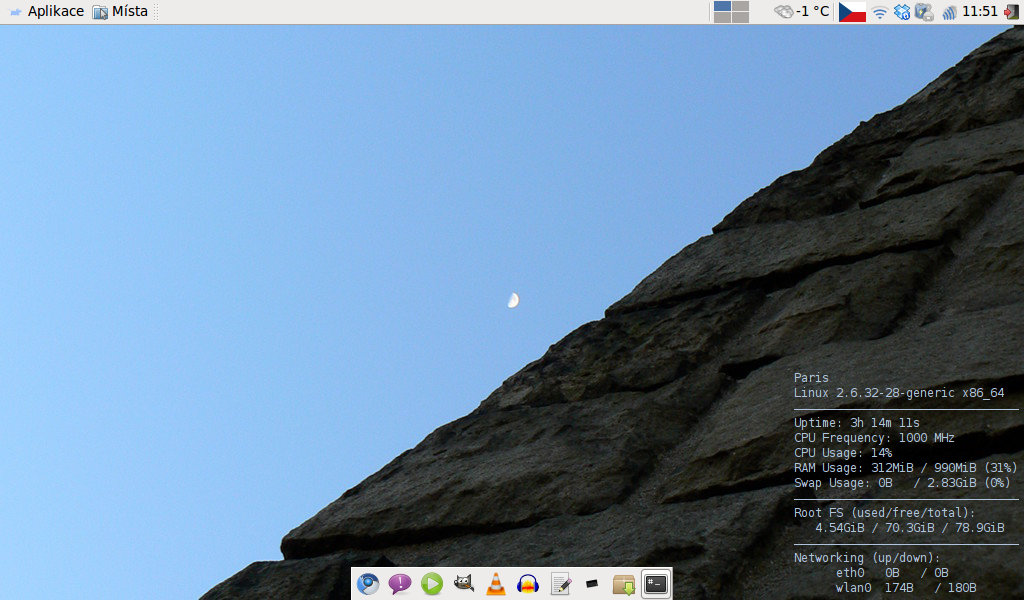Click the 11:51 clock
1024x600 pixels.
pos(979,12)
